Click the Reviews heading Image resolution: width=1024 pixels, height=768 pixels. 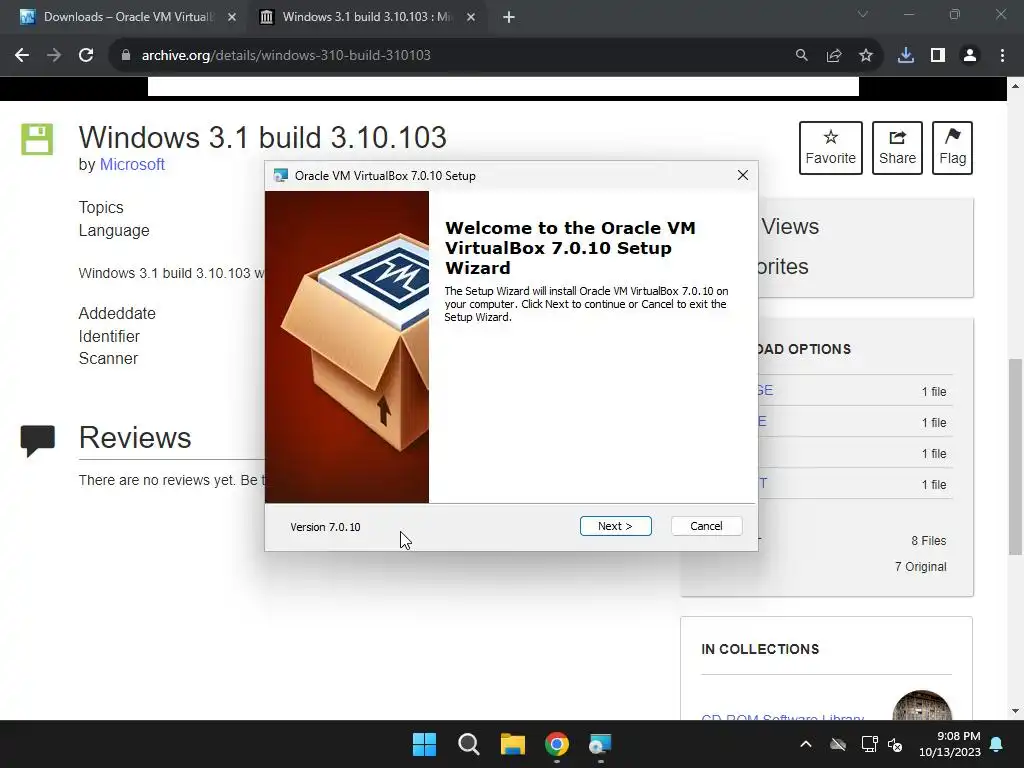click(x=135, y=438)
